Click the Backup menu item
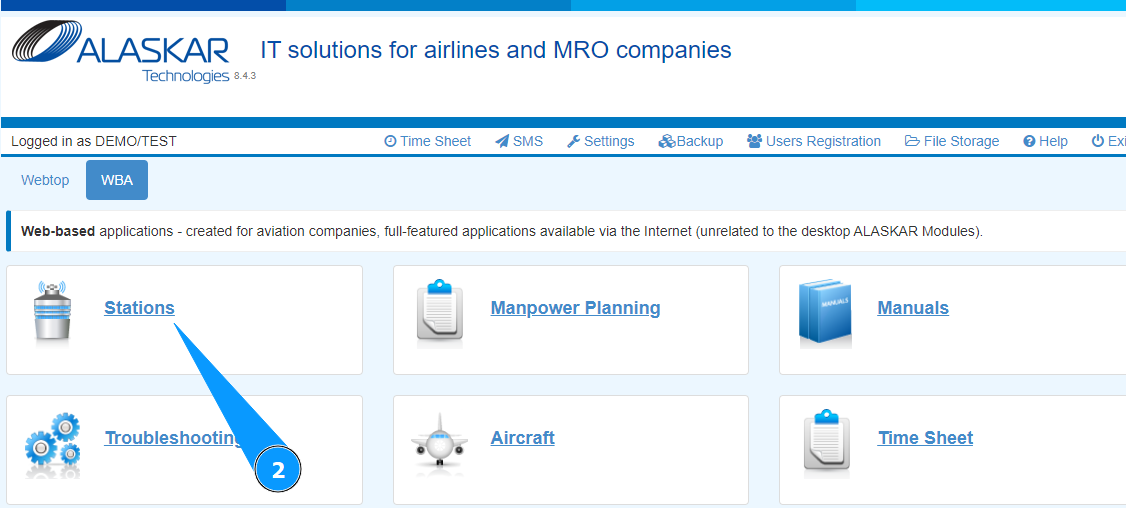1126x508 pixels. click(x=690, y=141)
